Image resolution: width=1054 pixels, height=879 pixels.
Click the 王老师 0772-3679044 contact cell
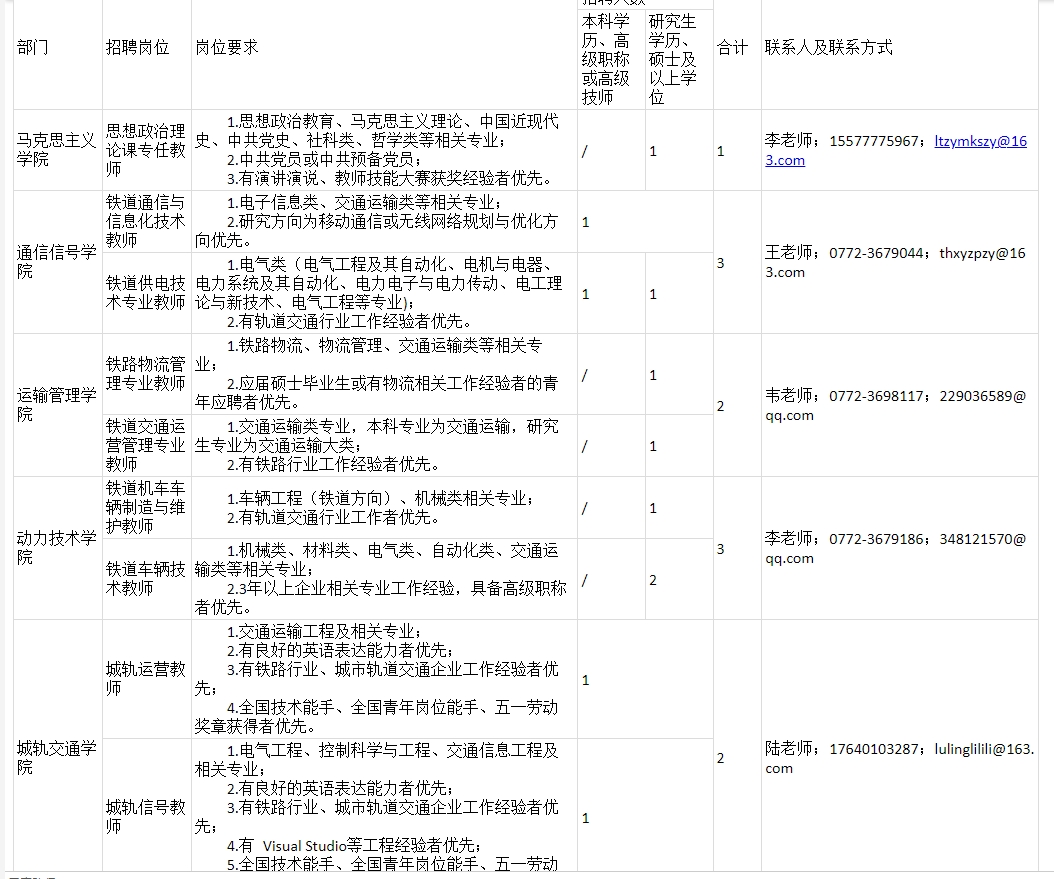(x=899, y=262)
